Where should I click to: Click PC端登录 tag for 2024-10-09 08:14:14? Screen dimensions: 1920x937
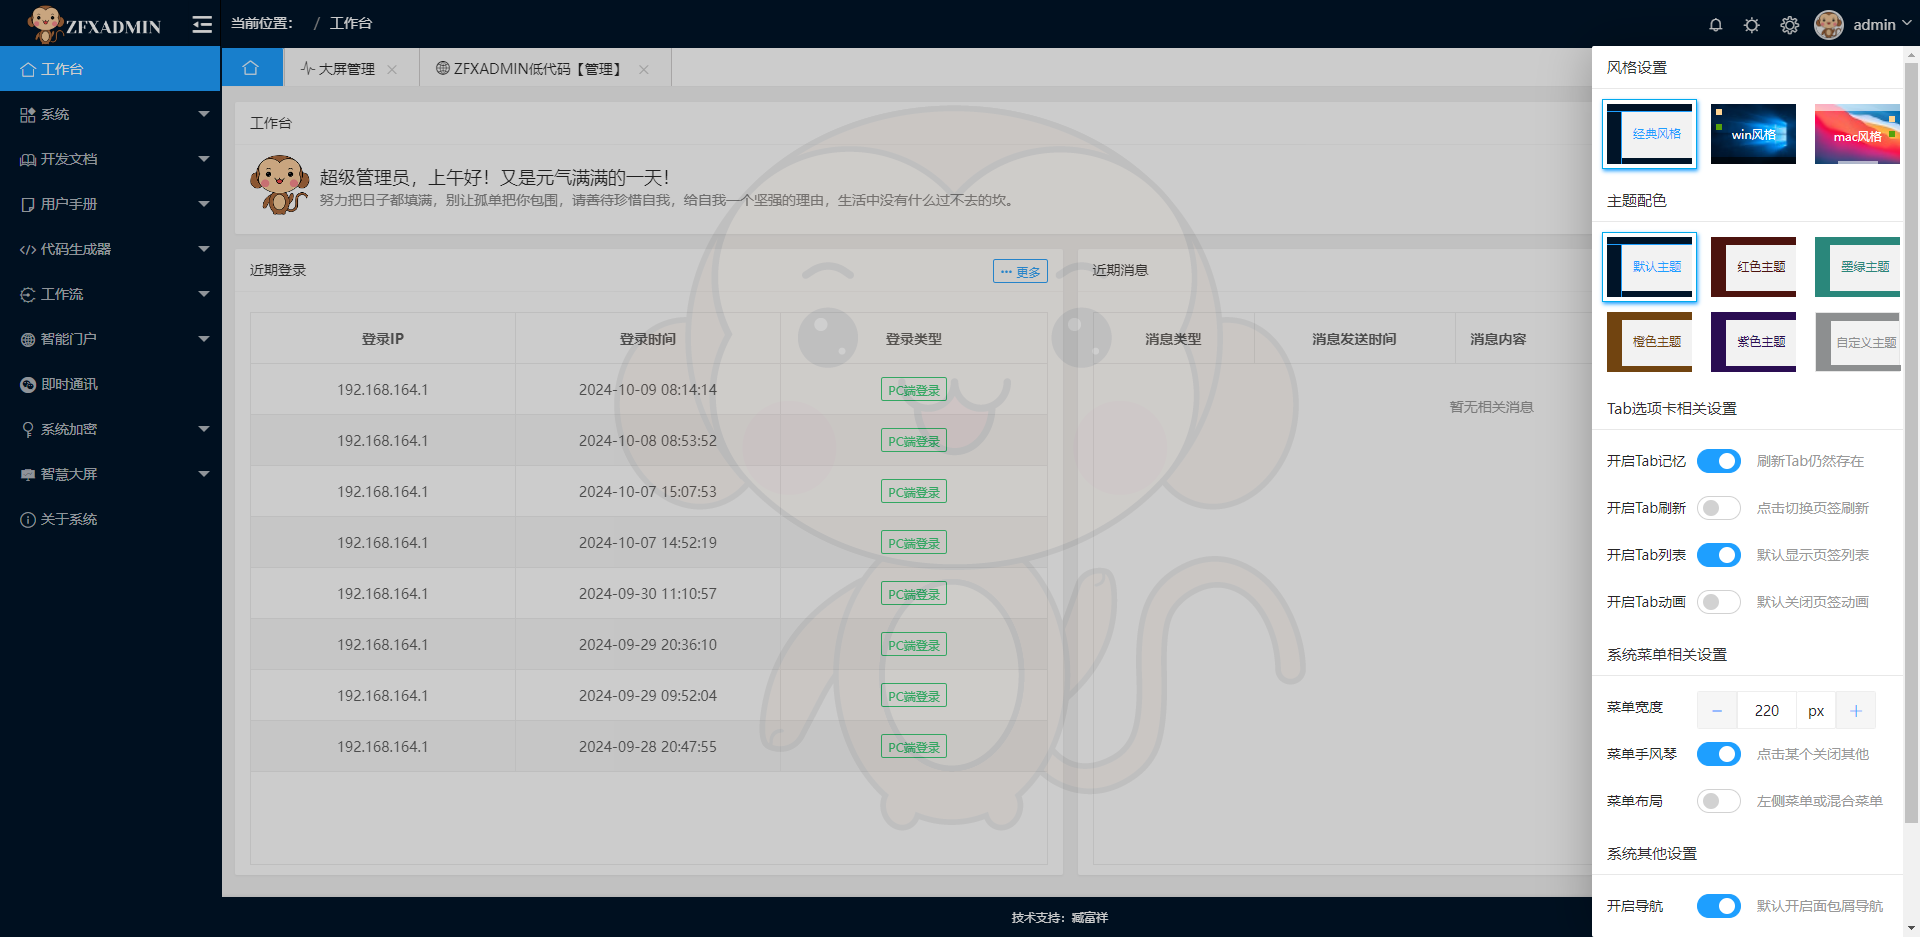click(914, 390)
